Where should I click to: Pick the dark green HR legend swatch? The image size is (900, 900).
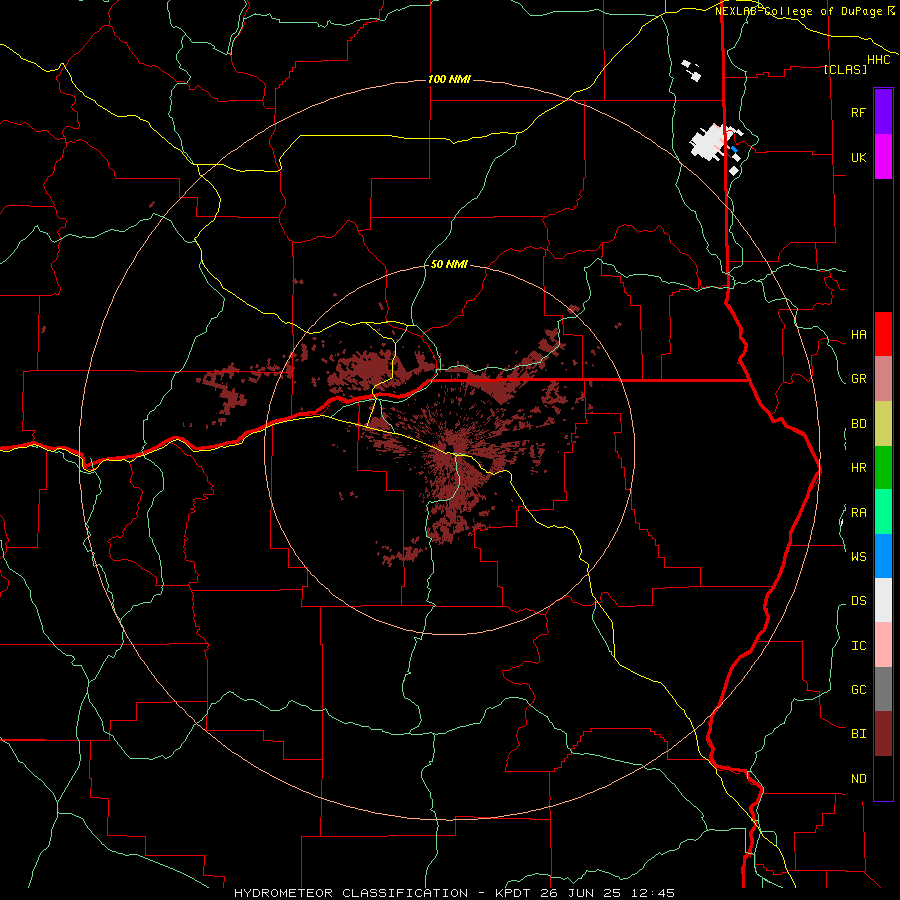click(x=883, y=467)
